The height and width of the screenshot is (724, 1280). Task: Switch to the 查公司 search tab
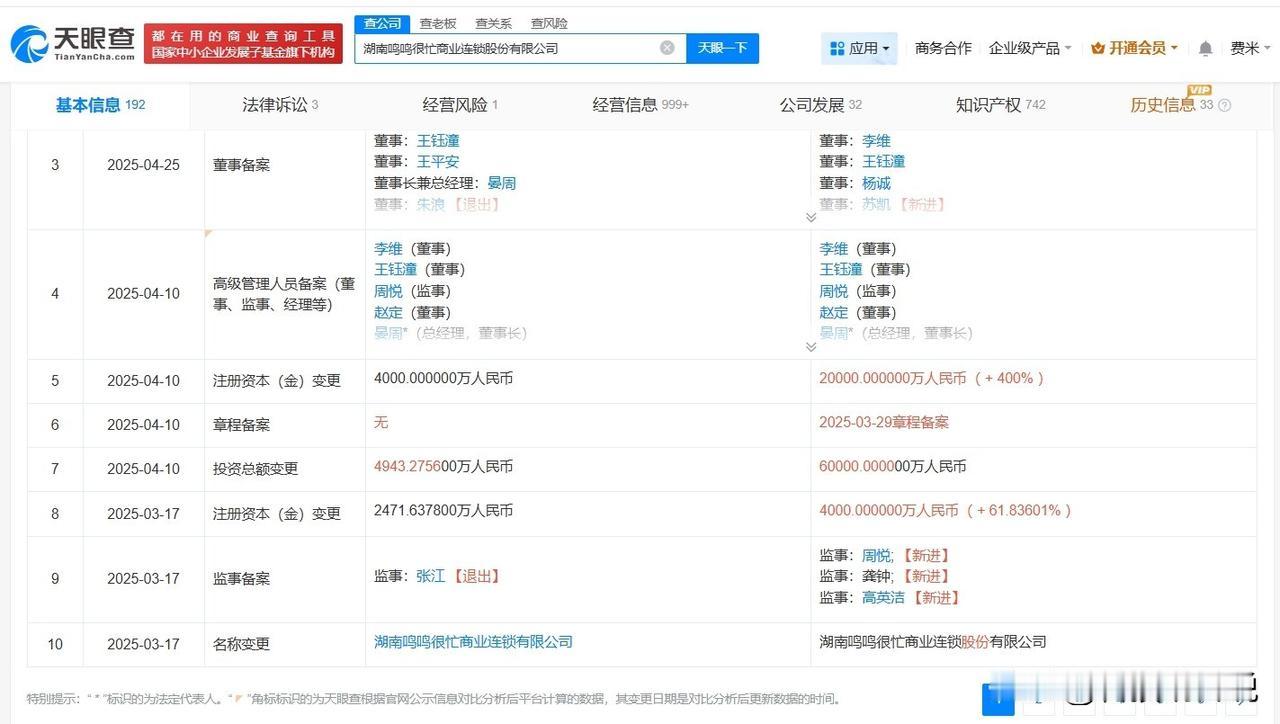(382, 23)
